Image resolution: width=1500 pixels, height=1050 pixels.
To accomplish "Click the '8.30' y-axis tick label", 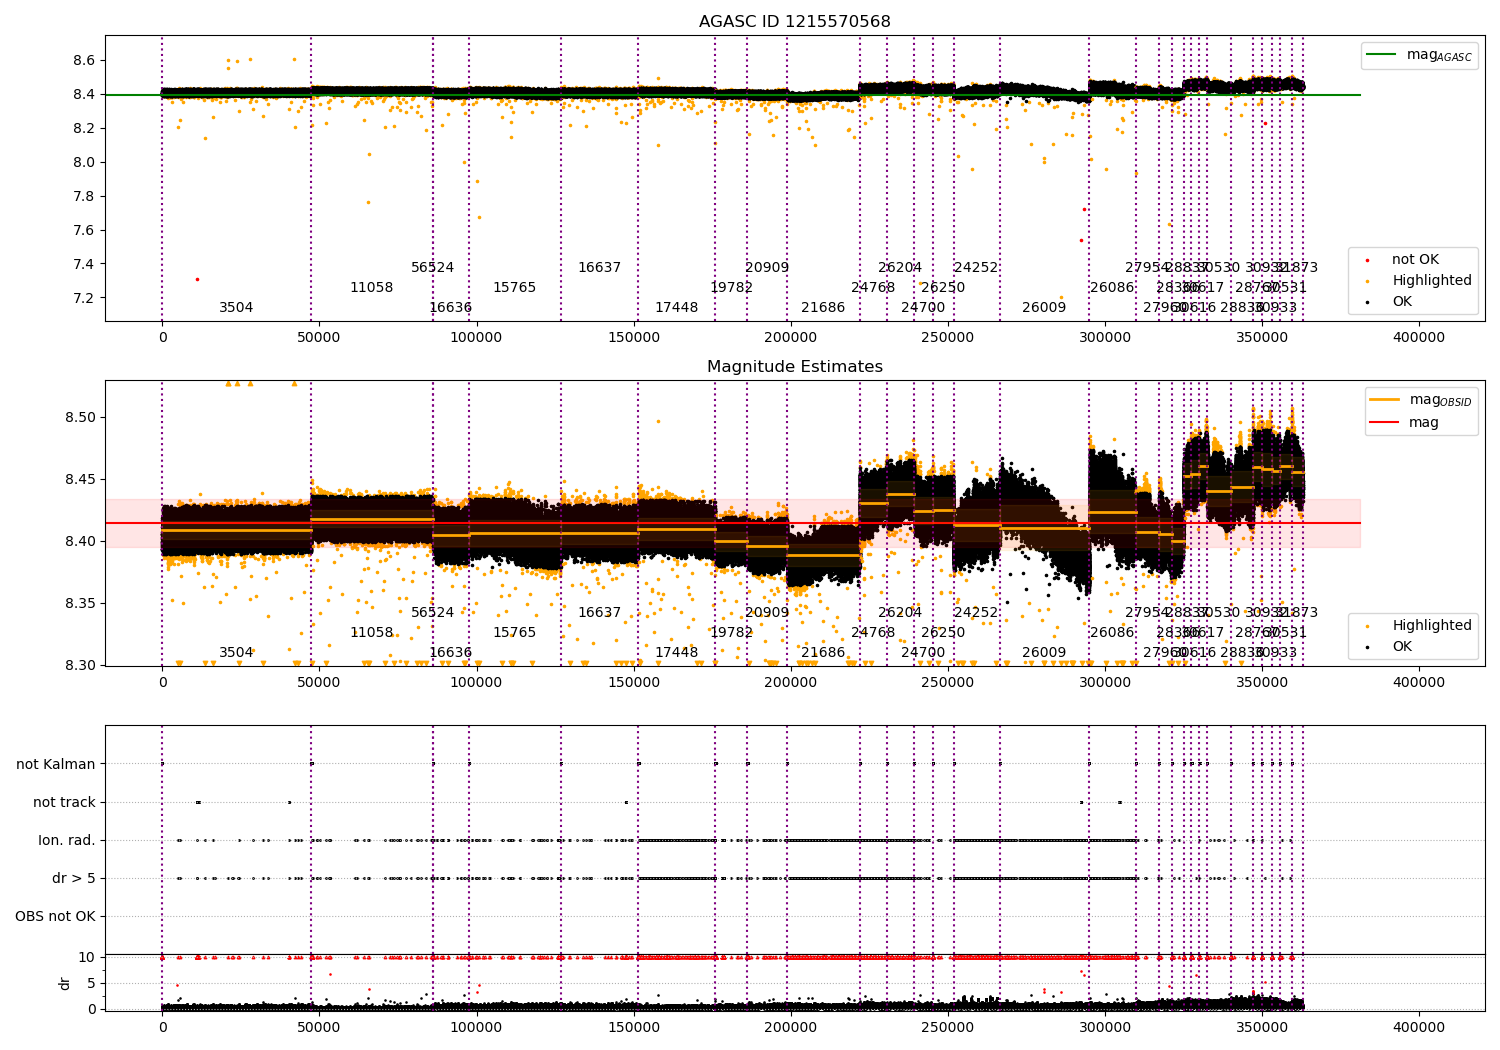I will pos(79,666).
